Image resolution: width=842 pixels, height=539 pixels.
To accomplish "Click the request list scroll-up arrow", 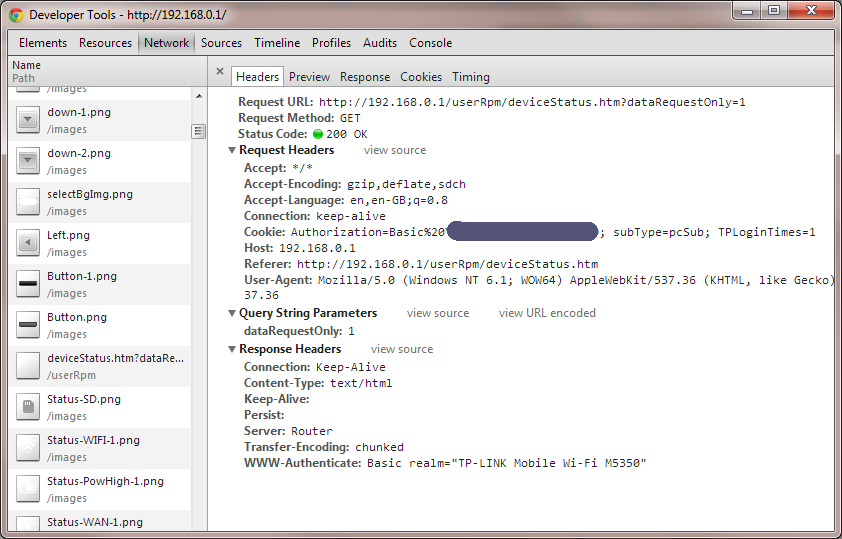I will 199,96.
